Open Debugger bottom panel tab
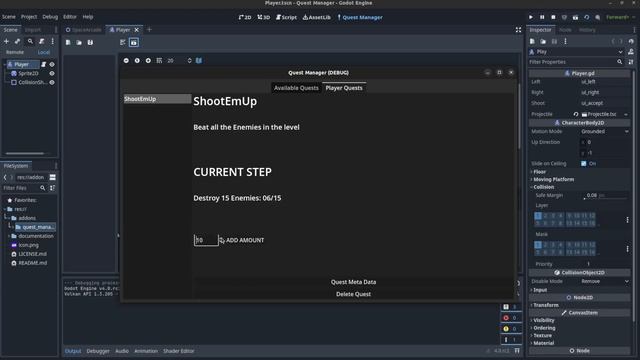Image resolution: width=640 pixels, height=360 pixels. point(98,351)
